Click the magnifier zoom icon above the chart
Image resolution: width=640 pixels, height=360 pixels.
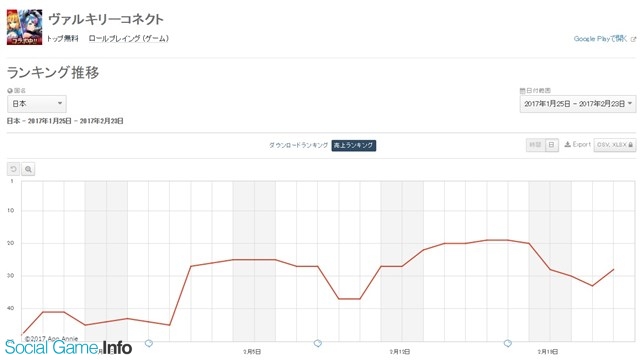tap(28, 169)
